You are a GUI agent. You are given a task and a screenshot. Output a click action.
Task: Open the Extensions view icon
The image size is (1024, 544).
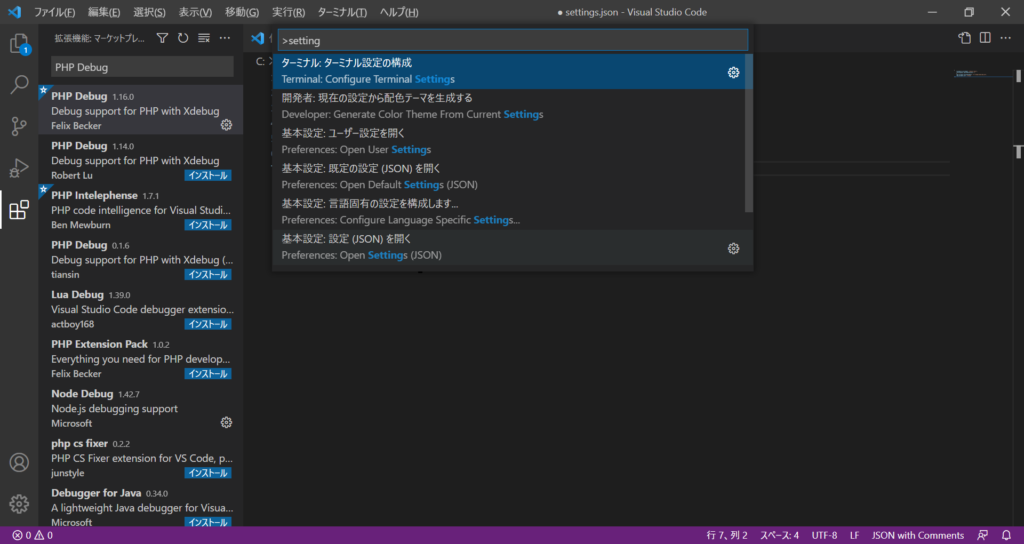click(19, 210)
